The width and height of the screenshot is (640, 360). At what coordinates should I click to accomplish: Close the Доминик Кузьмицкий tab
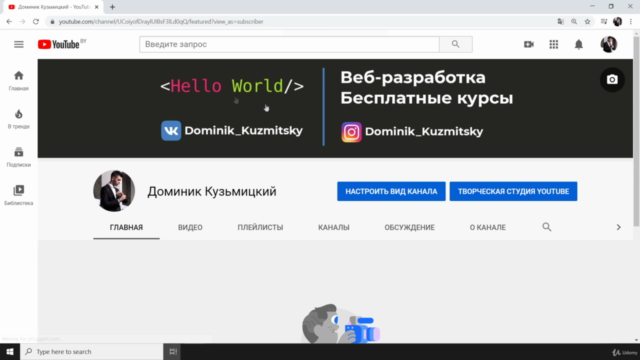97,7
